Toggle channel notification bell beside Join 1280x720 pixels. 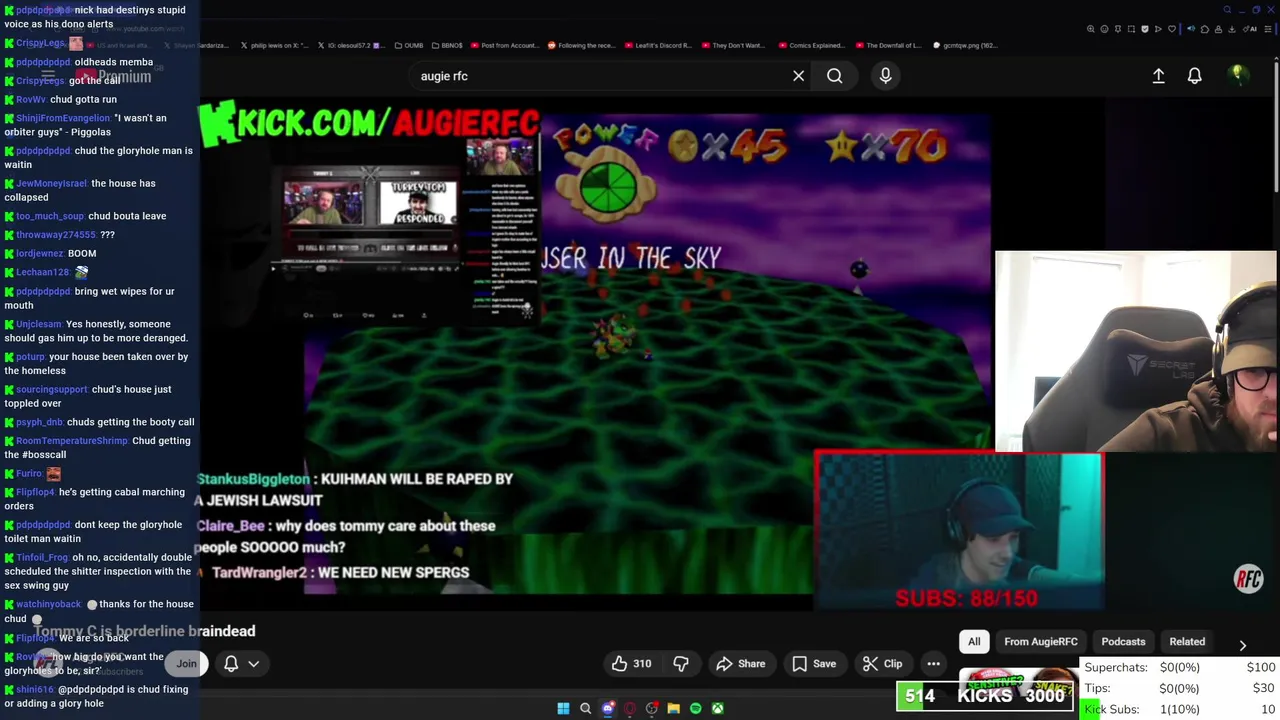pyautogui.click(x=231, y=663)
